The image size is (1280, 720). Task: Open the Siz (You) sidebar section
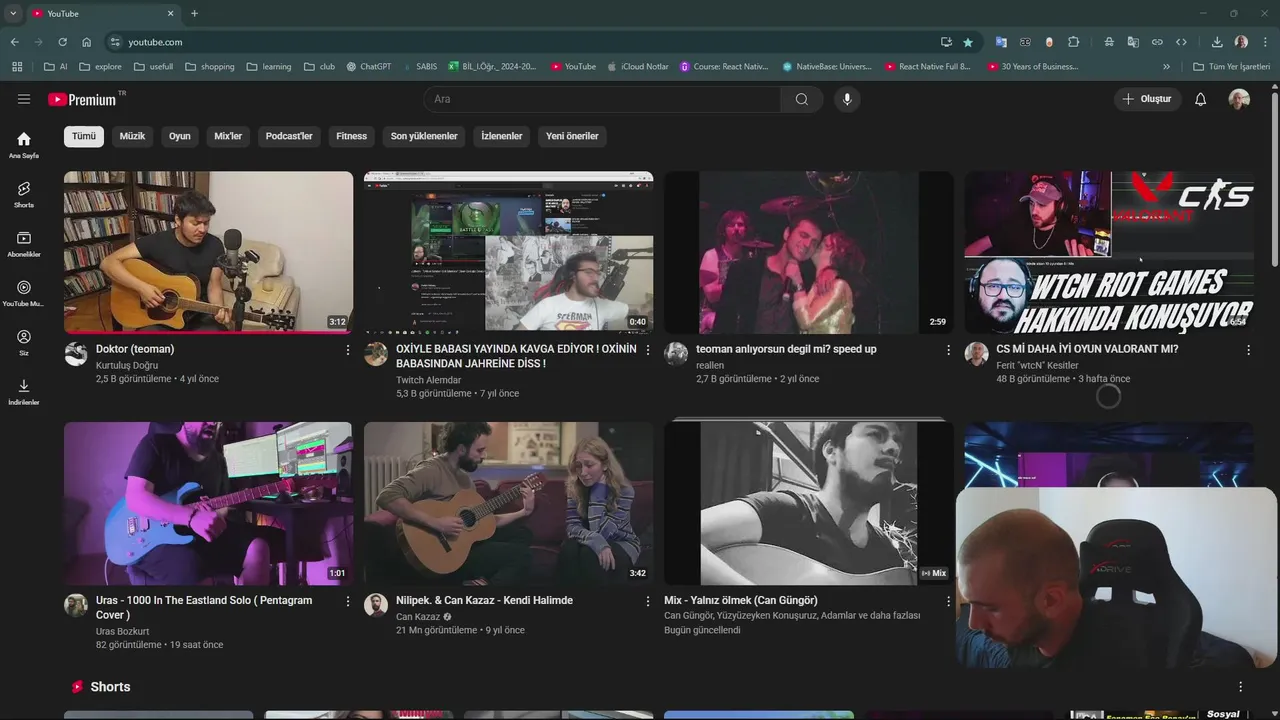24,343
